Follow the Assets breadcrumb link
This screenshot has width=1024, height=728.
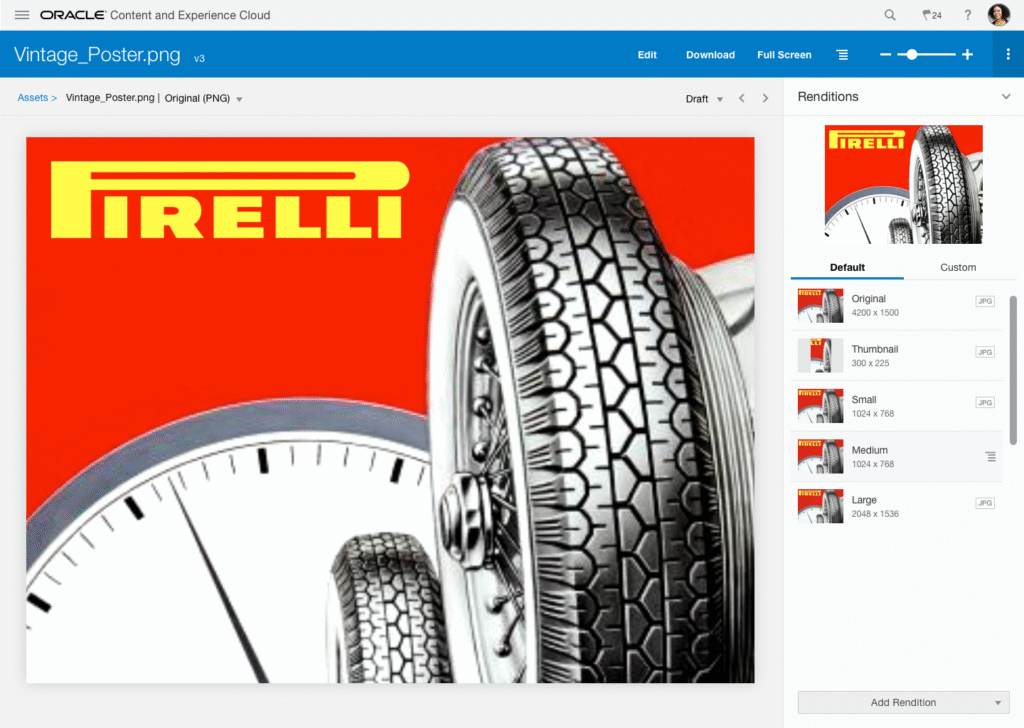coord(33,98)
